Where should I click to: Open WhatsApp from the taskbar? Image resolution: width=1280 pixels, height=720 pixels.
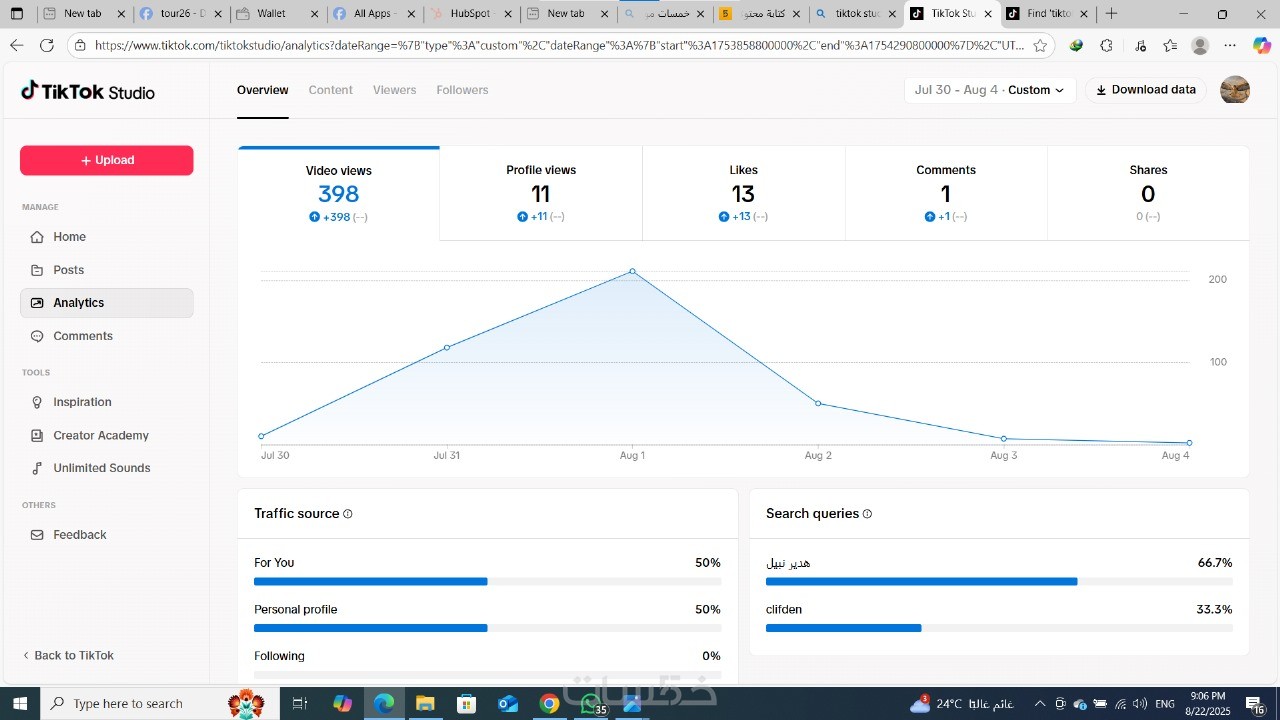590,704
